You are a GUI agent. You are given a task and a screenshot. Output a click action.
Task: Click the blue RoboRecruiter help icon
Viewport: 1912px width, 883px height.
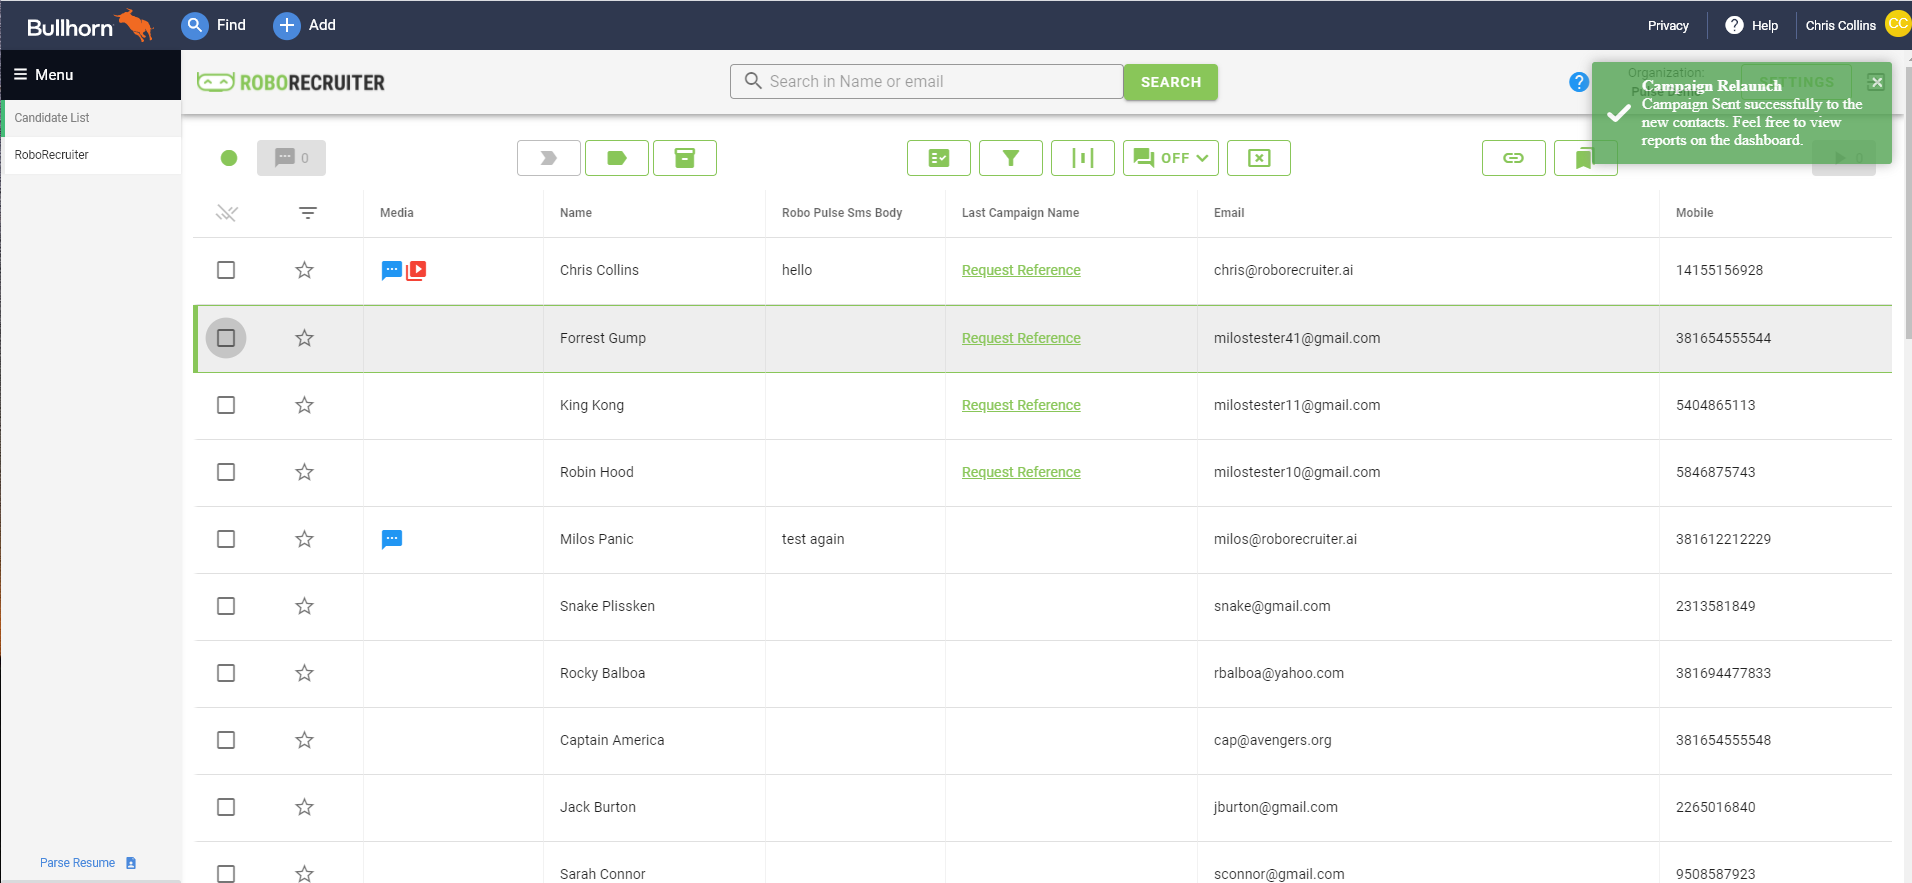click(1579, 82)
